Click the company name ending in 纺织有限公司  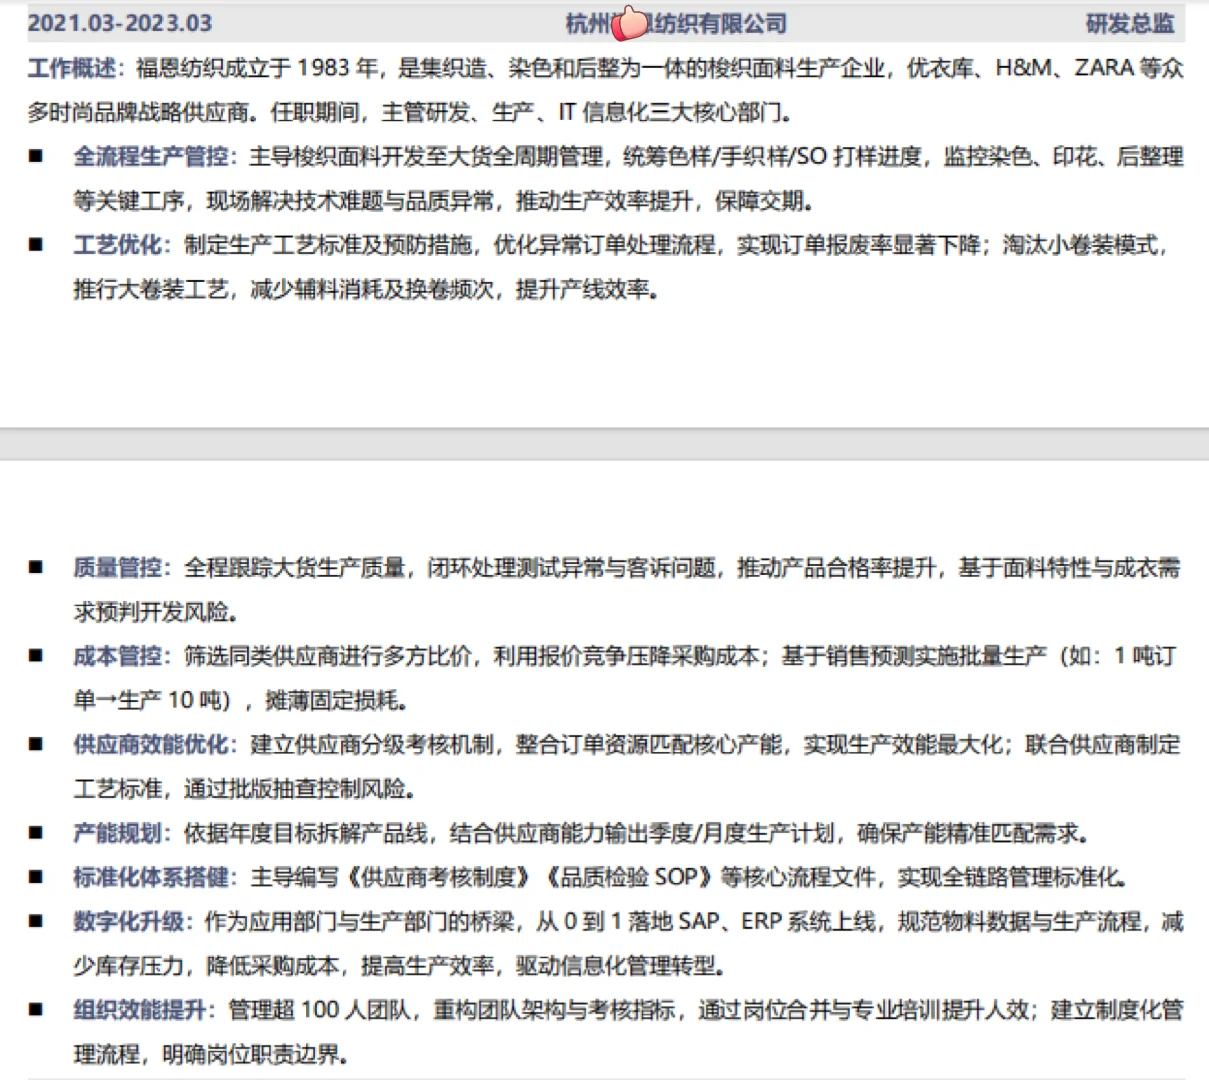(x=677, y=23)
